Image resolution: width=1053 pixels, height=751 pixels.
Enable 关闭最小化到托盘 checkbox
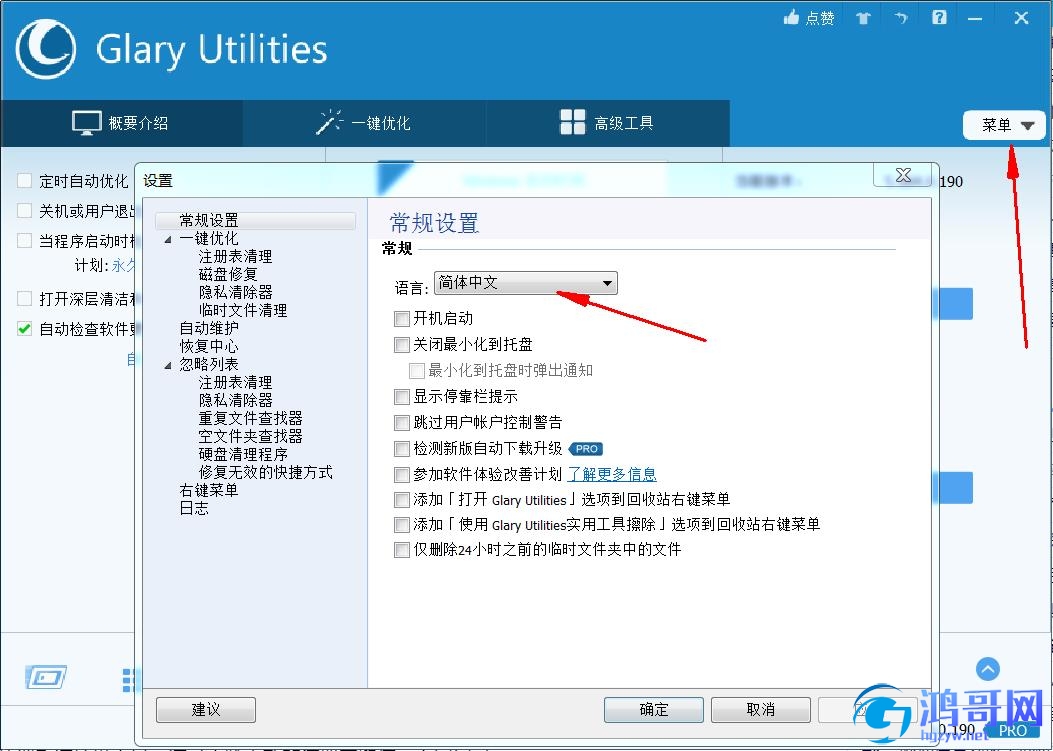pyautogui.click(x=402, y=345)
